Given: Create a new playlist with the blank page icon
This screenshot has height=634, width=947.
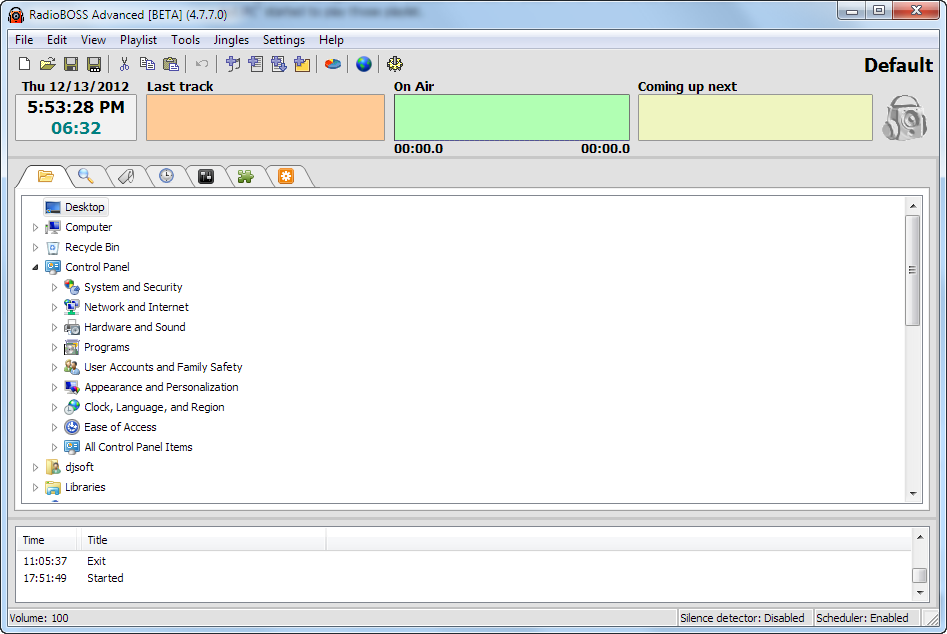Looking at the screenshot, I should 25,63.
